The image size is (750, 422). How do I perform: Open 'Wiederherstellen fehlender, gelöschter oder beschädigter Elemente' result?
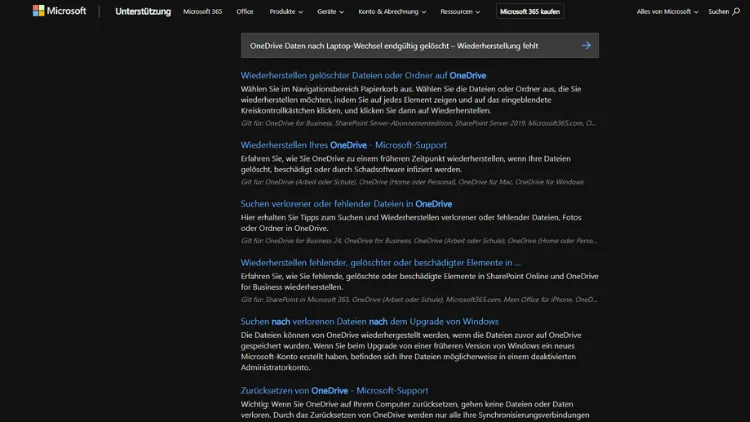click(380, 263)
